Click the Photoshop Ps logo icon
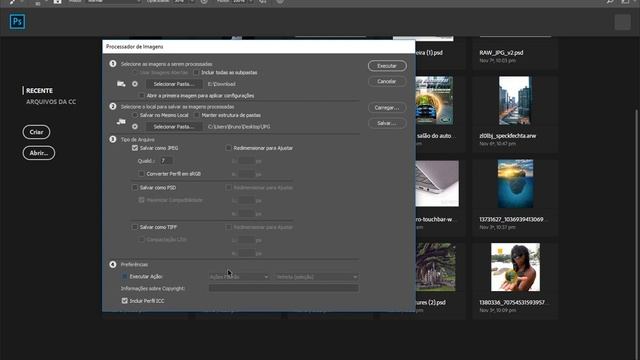Image resolution: width=640 pixels, height=360 pixels. point(17,21)
